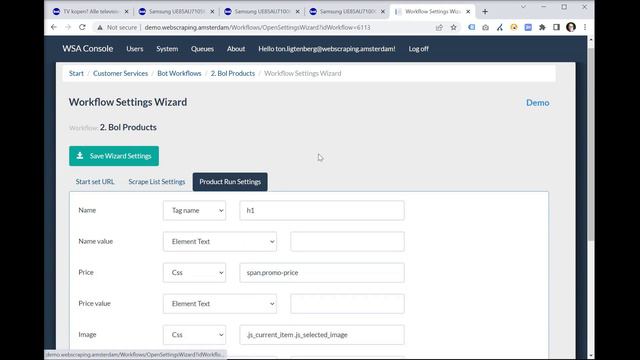
Task: Click the empty Name value text field
Action: (347, 242)
